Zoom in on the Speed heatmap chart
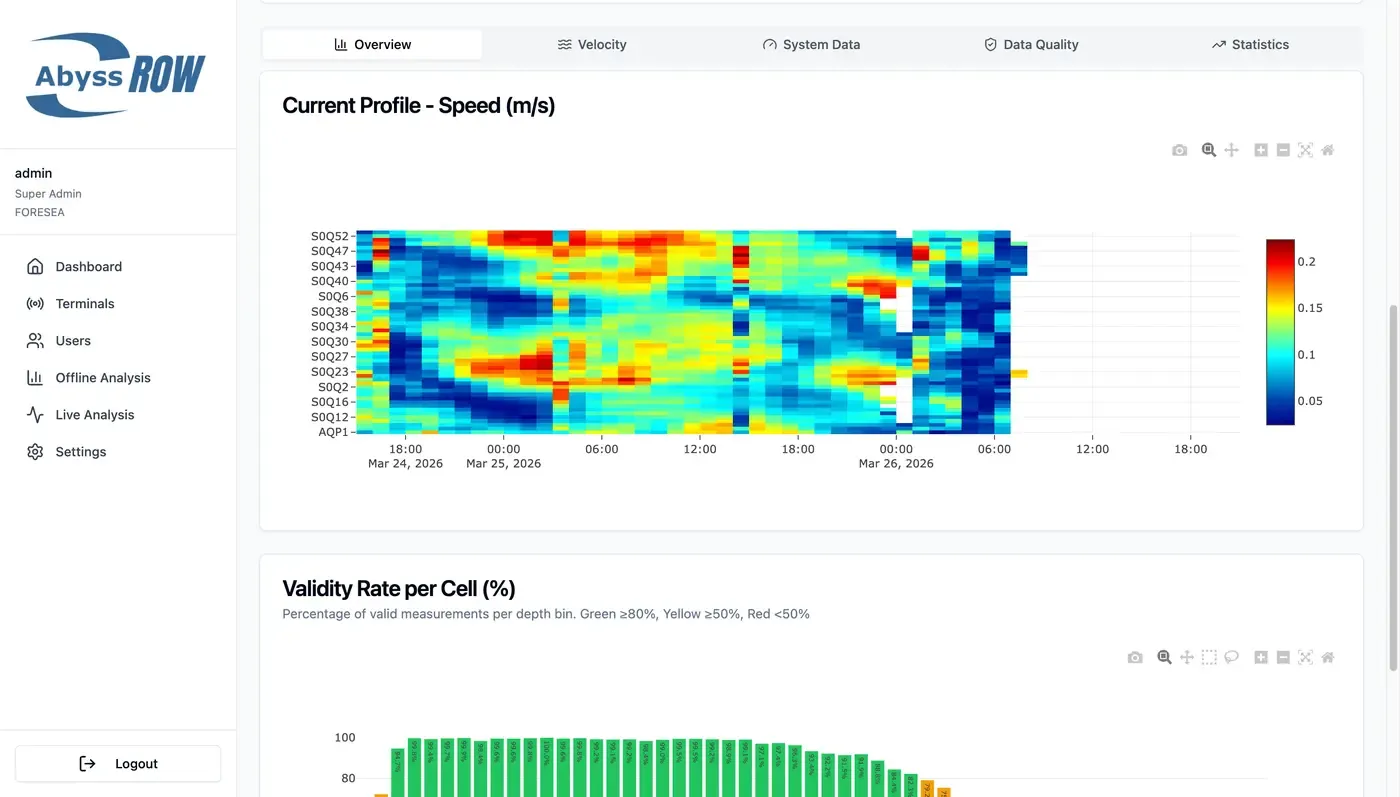Image resolution: width=1400 pixels, height=797 pixels. [1261, 150]
